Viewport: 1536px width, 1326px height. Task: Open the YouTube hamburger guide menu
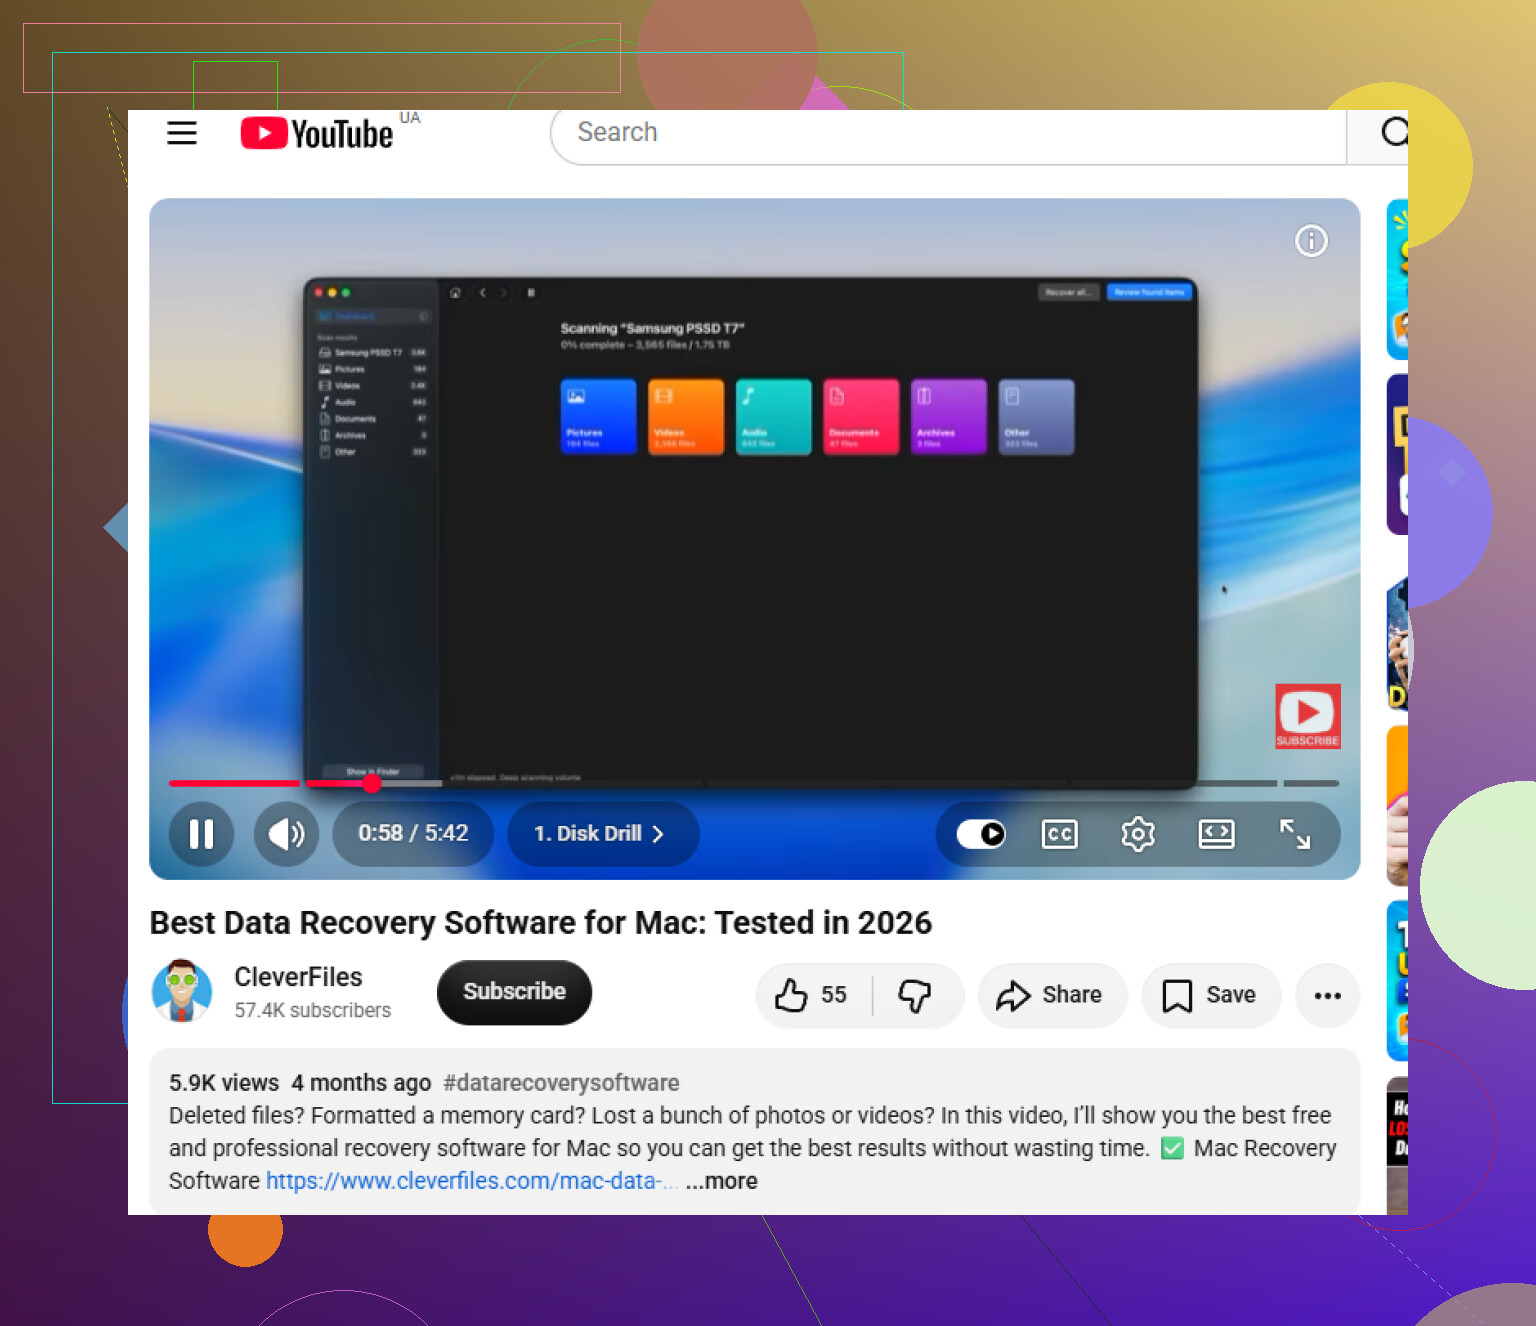click(181, 133)
